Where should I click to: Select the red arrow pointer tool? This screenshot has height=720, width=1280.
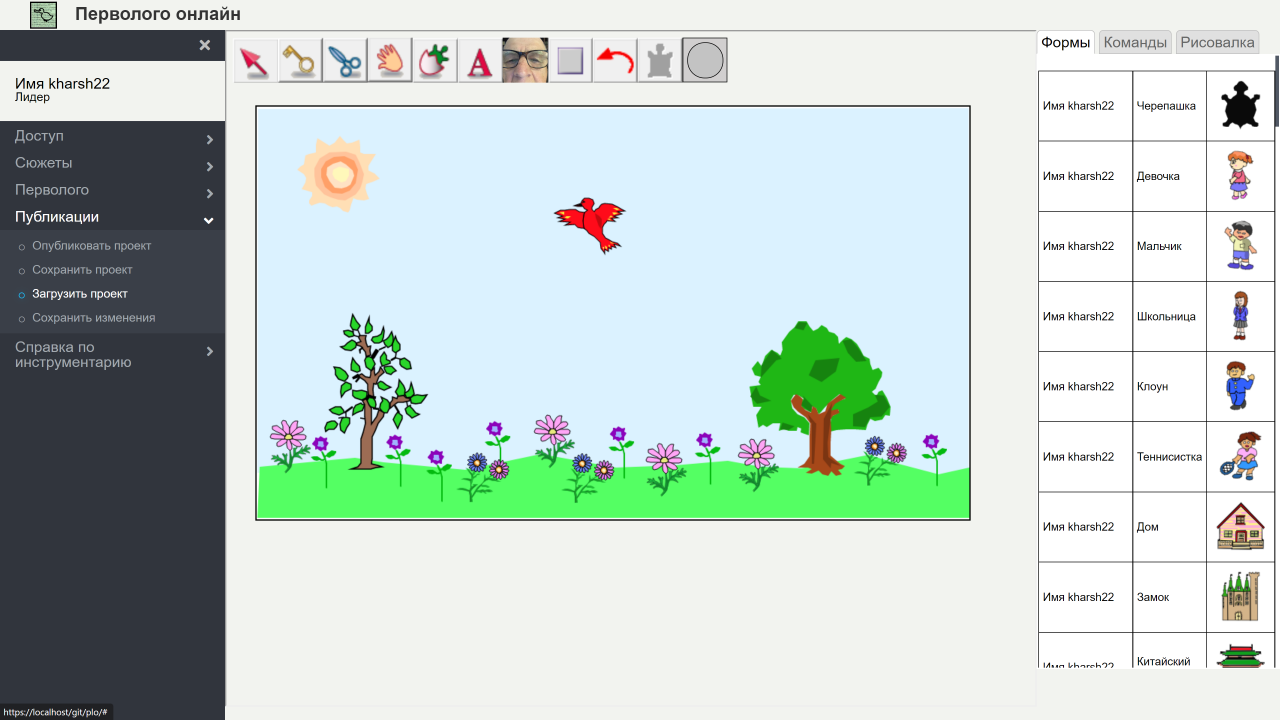[256, 61]
